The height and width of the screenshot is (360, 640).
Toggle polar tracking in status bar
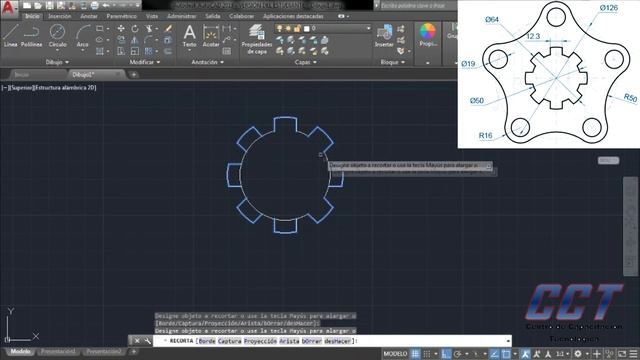[458, 353]
